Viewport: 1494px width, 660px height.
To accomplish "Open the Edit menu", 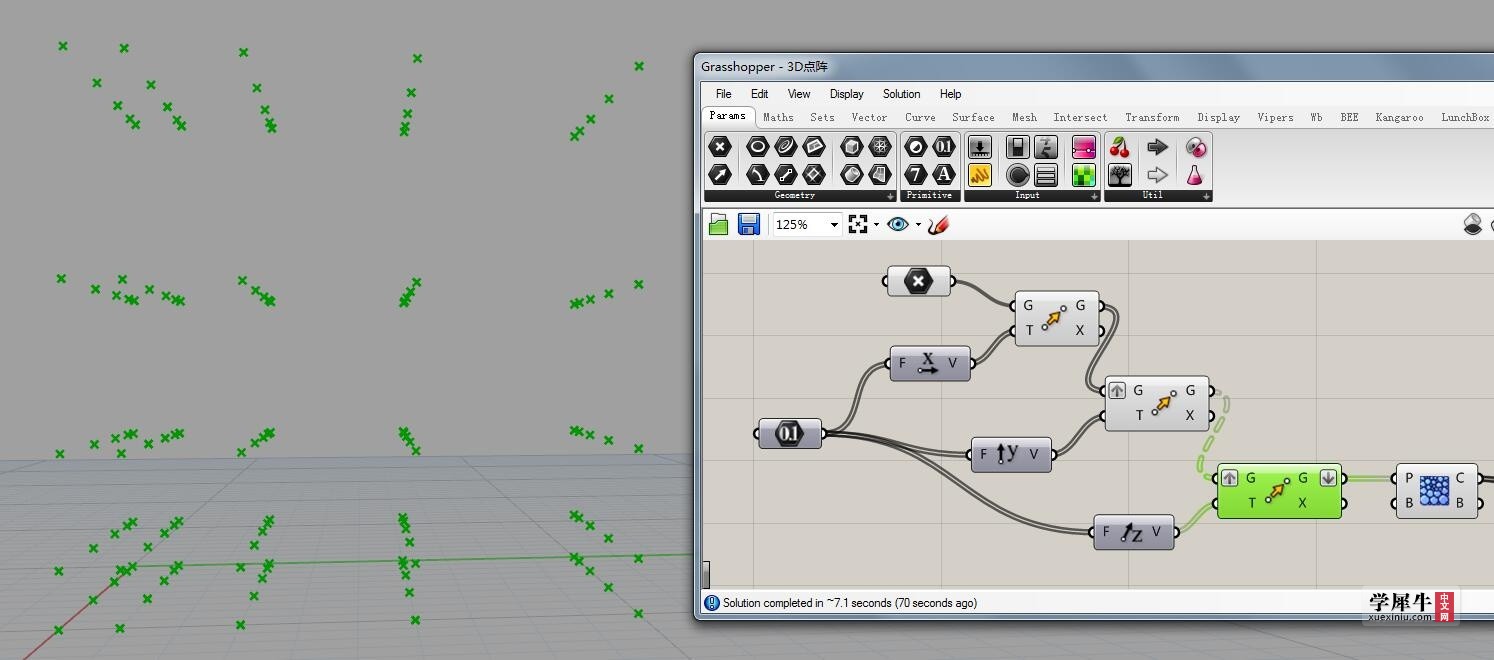I will coord(760,94).
